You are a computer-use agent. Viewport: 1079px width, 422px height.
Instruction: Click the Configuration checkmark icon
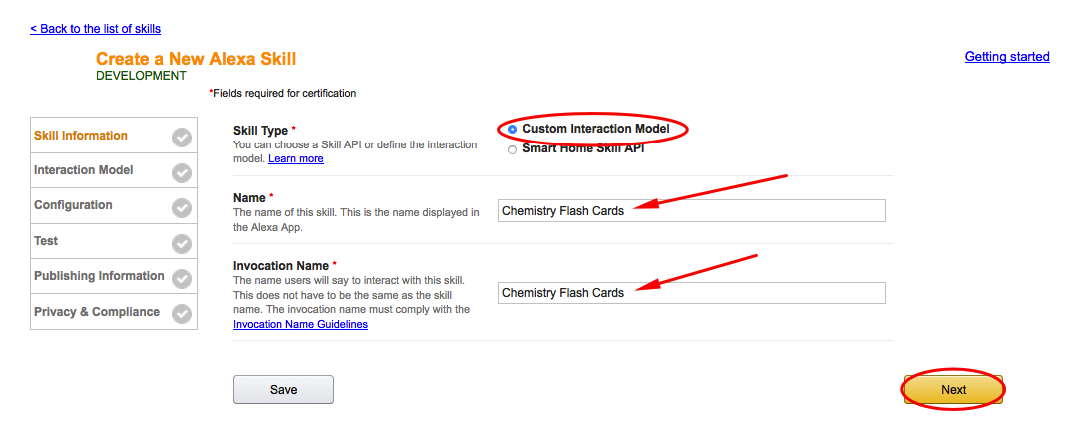click(182, 208)
